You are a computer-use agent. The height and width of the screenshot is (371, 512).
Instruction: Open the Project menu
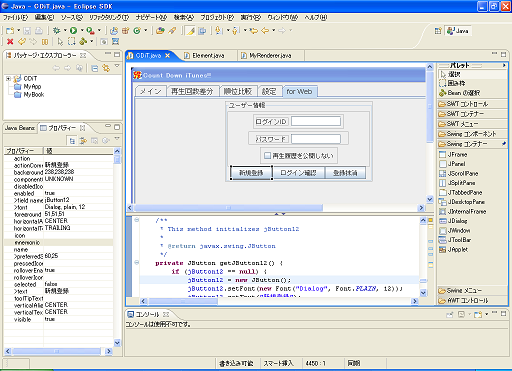(217, 17)
